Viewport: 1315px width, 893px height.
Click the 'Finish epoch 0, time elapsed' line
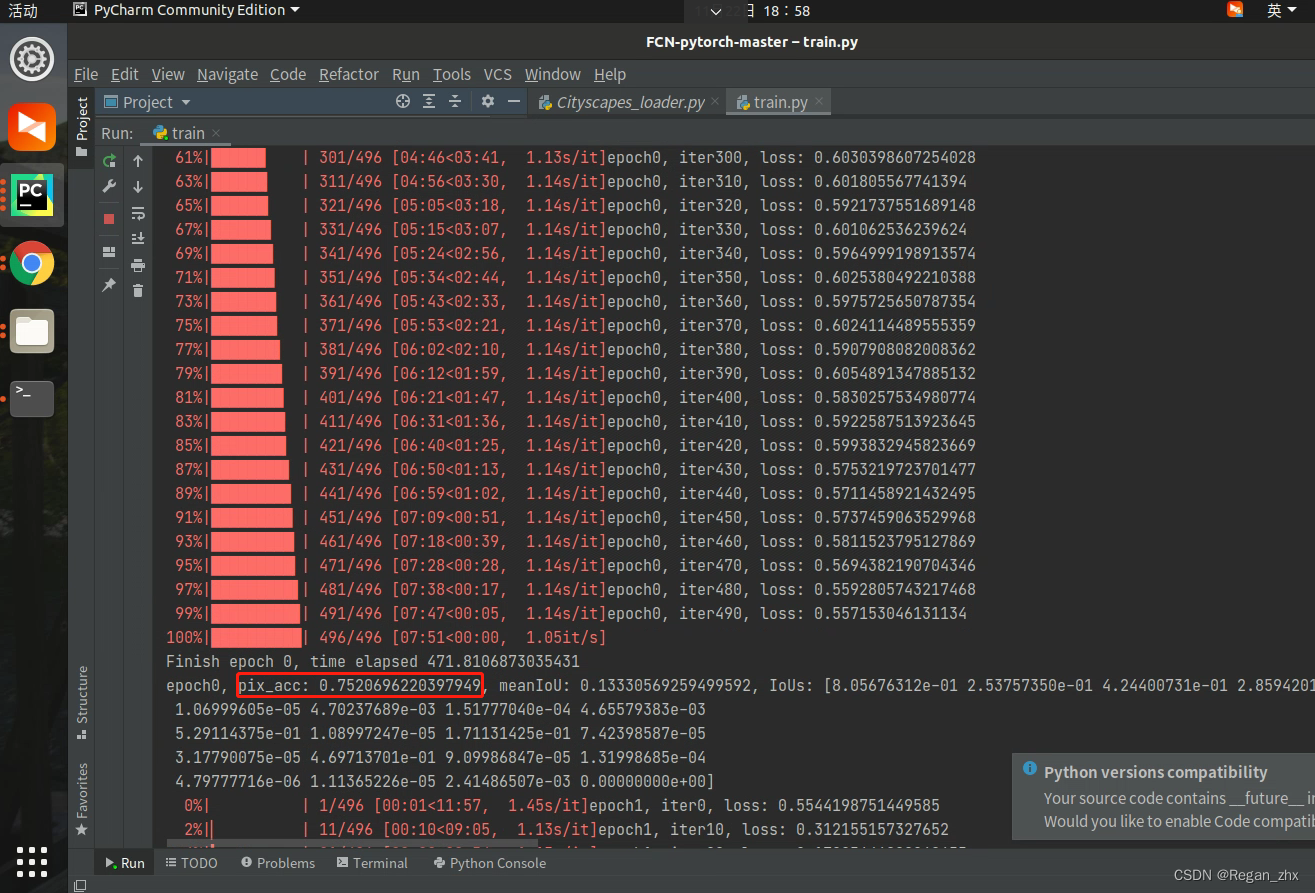(x=373, y=661)
